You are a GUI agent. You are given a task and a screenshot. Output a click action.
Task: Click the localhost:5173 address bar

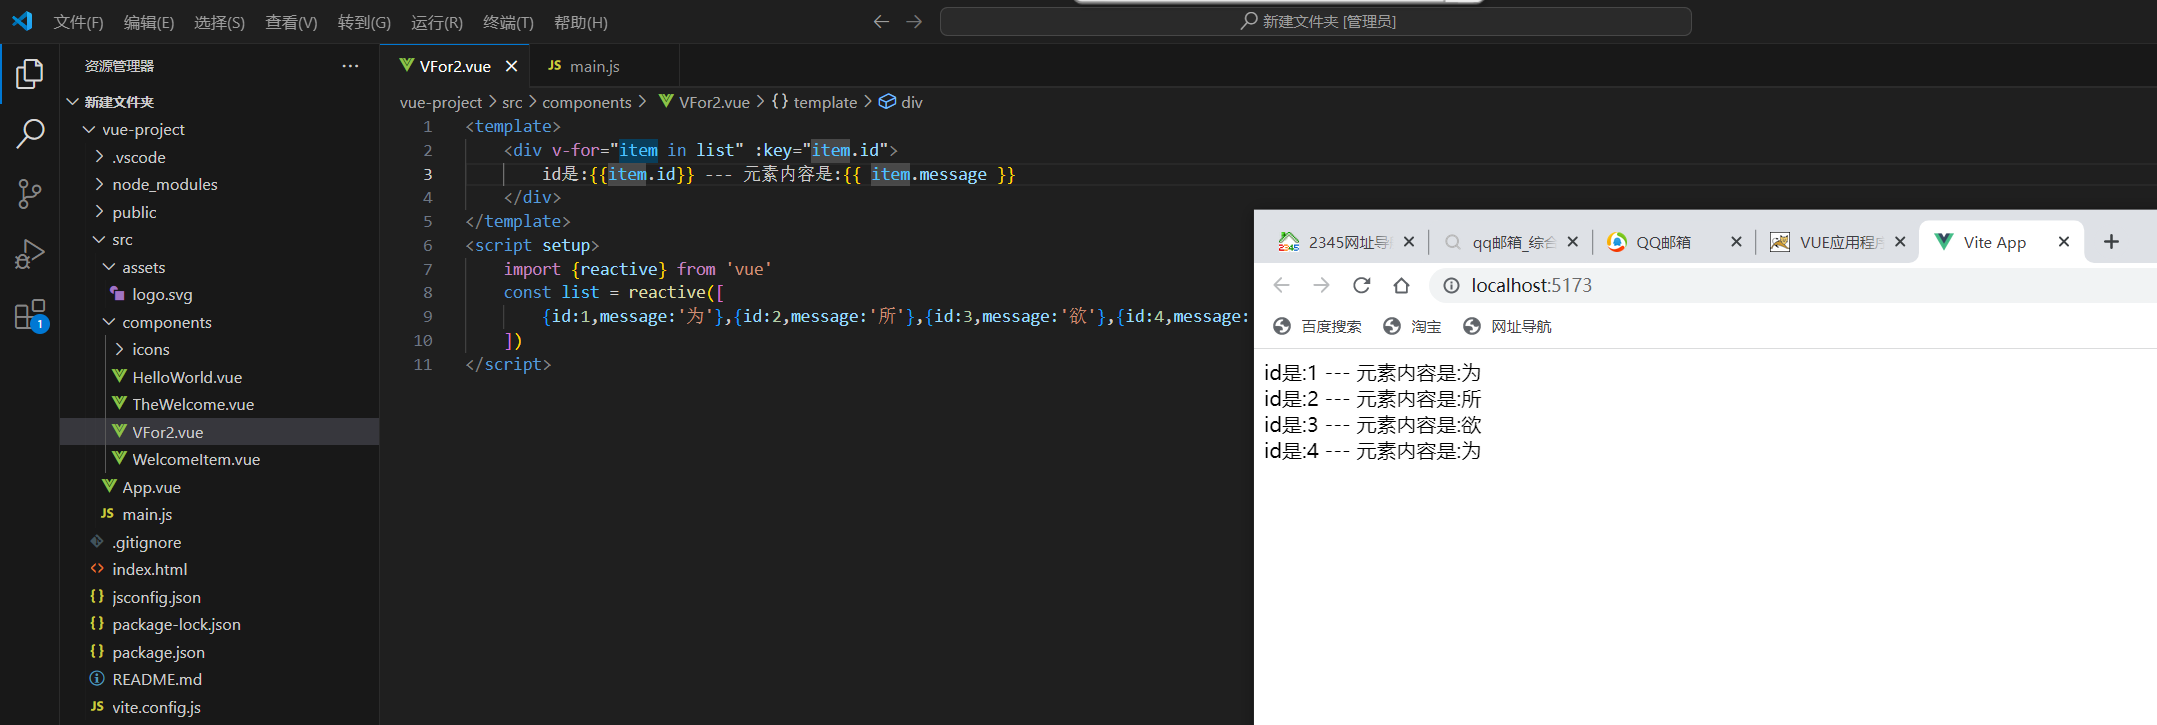point(1790,286)
